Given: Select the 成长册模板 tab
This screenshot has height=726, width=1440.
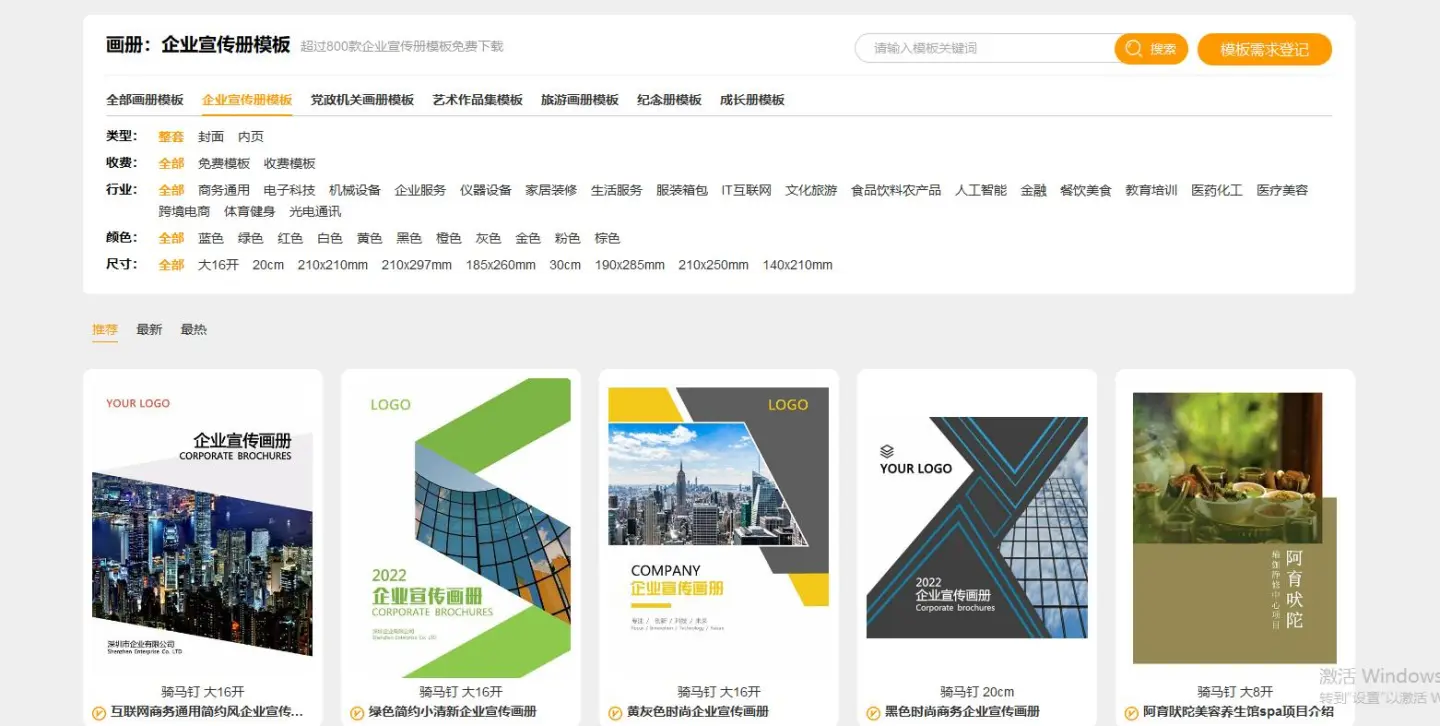Looking at the screenshot, I should click(752, 100).
